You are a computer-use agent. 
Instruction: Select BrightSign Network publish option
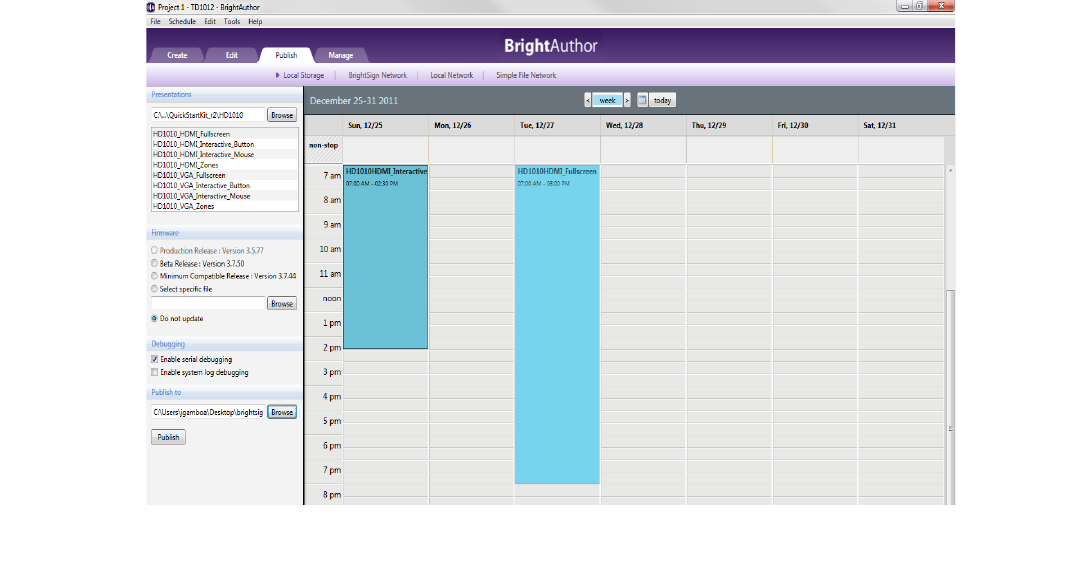tap(377, 76)
